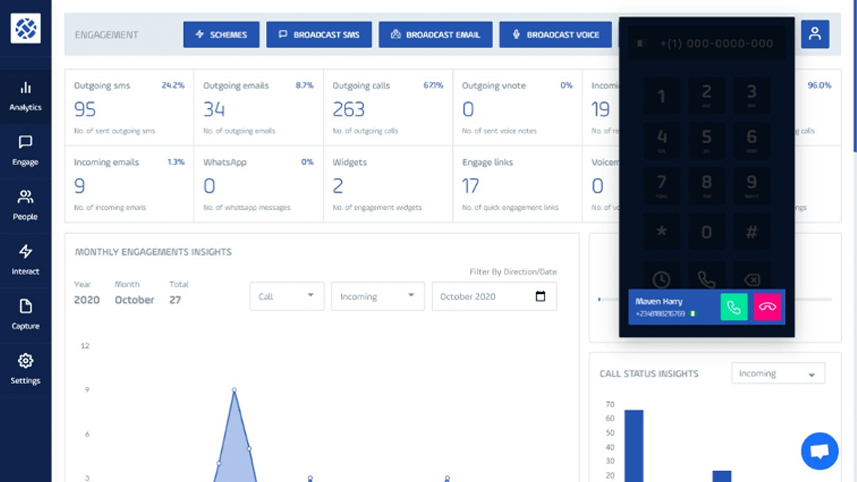The height and width of the screenshot is (482, 857).
Task: Dial digit 2 on the keypad
Action: click(x=706, y=96)
